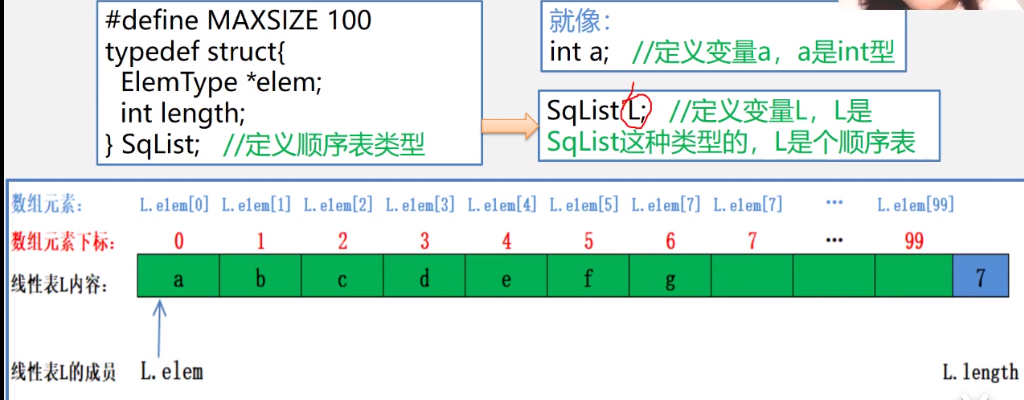Click the green cell containing 'a'
Image resolution: width=1024 pixels, height=400 pixels.
coord(178,276)
